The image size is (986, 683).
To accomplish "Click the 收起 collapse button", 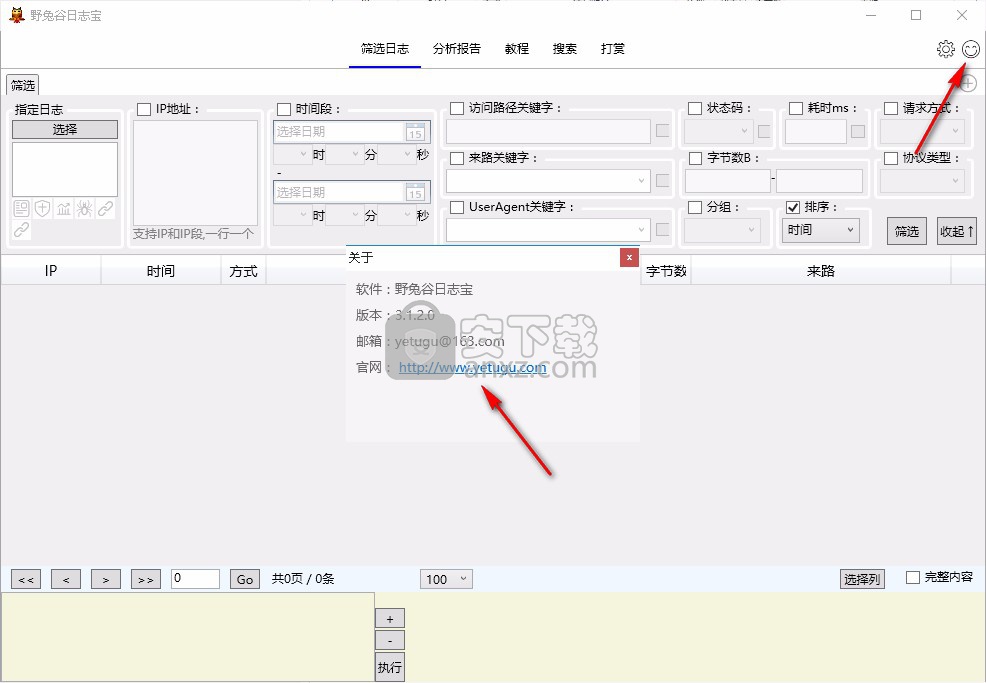I will coord(956,231).
